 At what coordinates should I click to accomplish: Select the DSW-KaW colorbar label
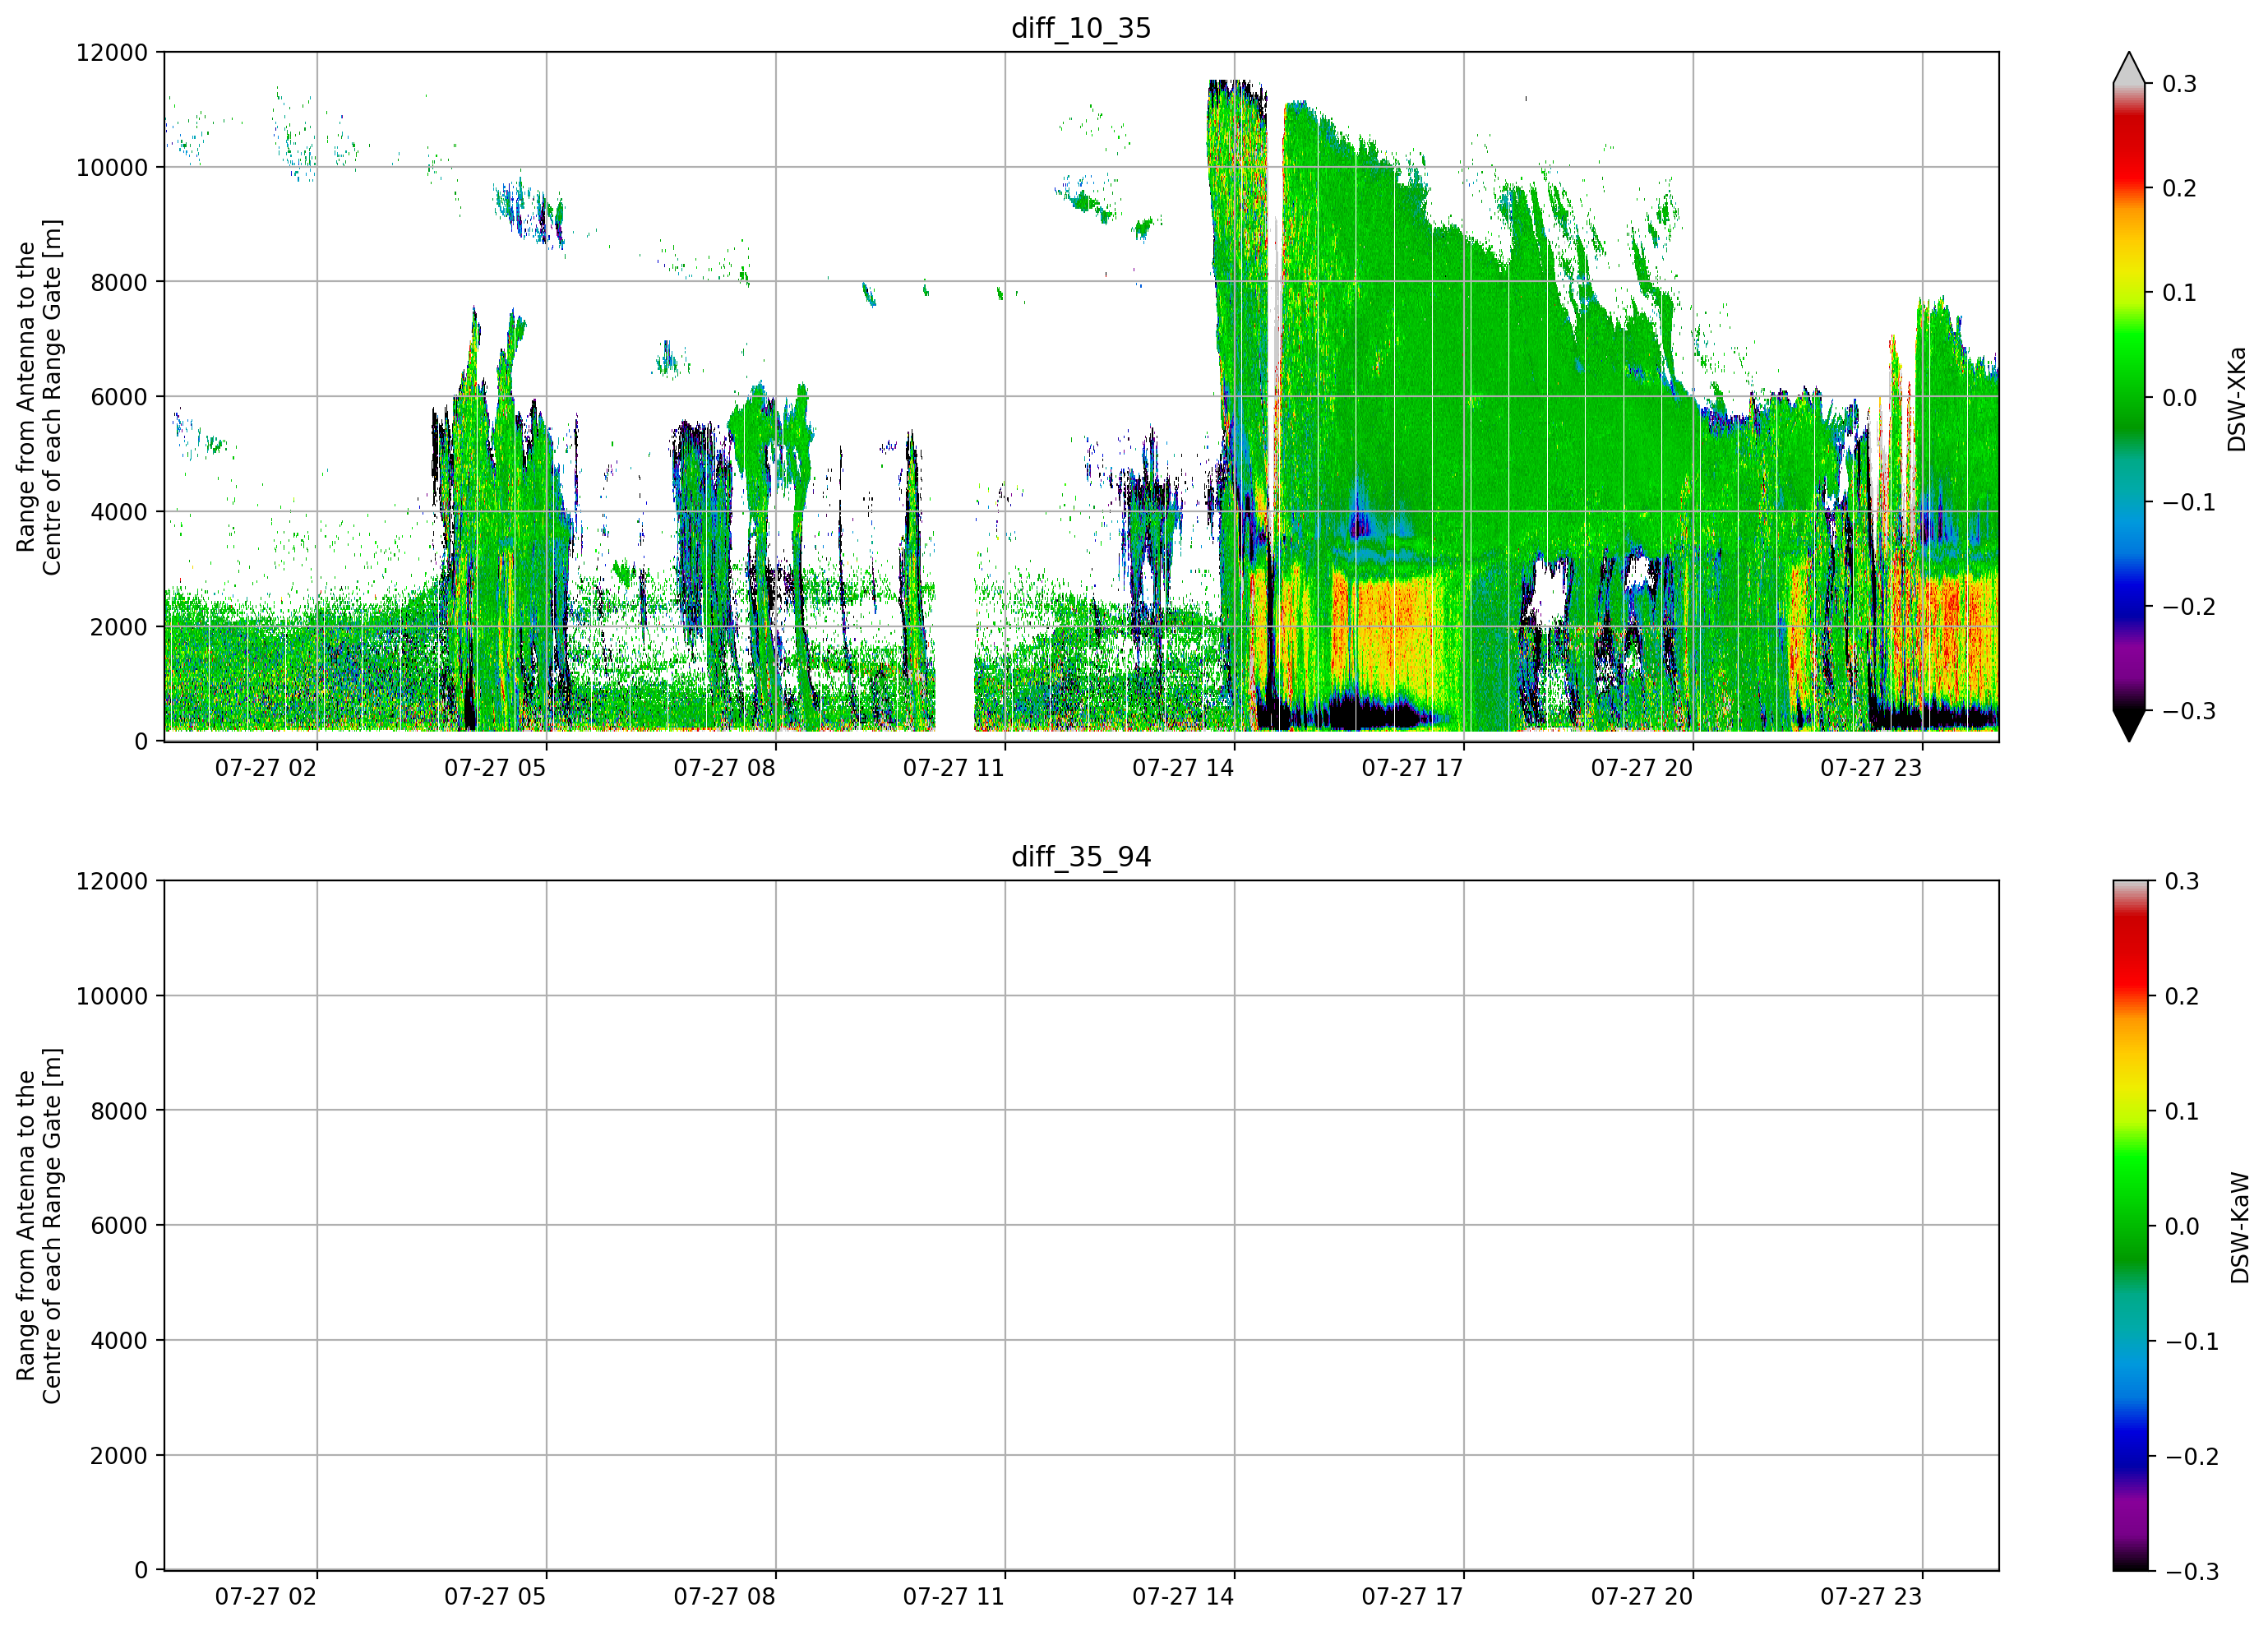[2239, 1227]
